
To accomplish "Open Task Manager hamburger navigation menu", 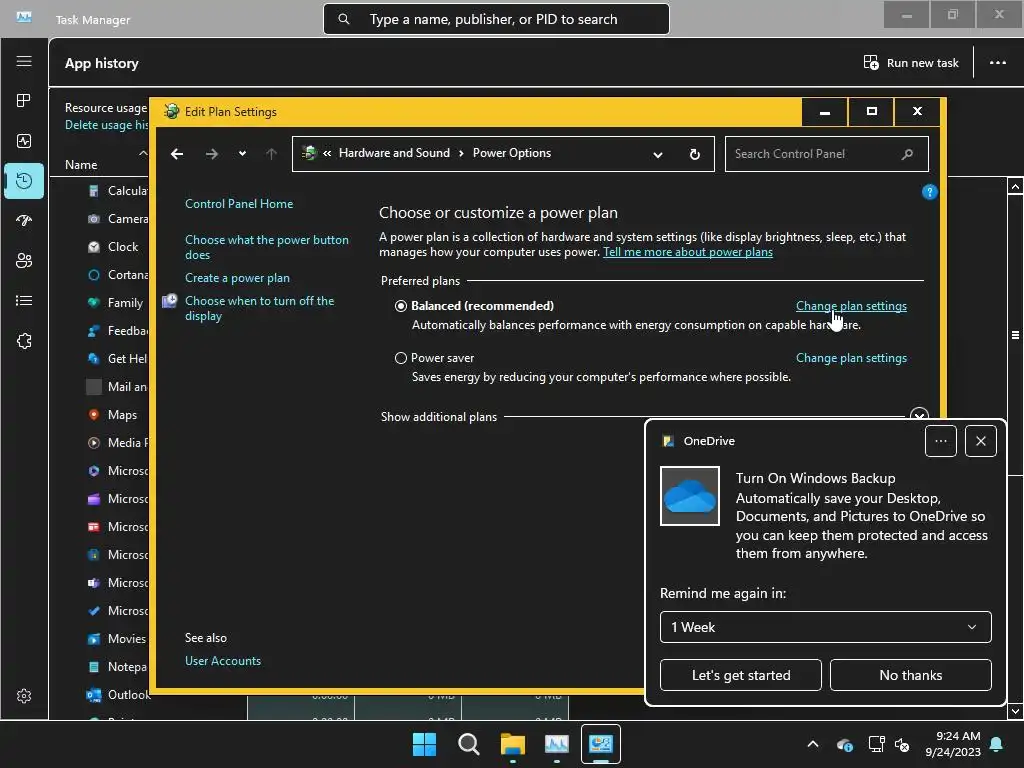I will [24, 61].
